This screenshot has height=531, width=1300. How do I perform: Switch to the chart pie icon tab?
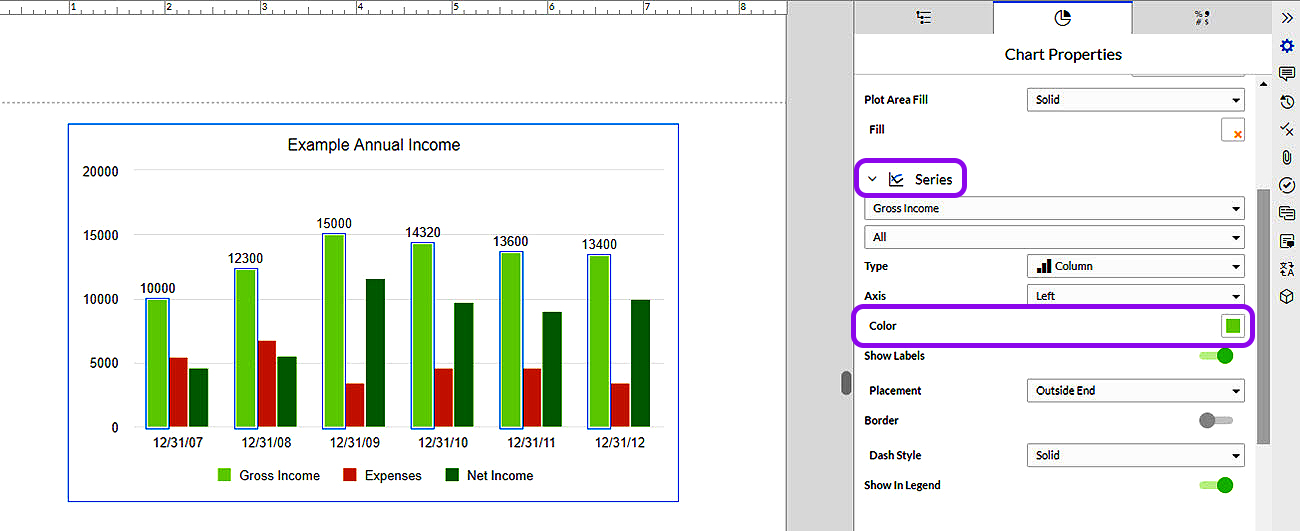pyautogui.click(x=1062, y=17)
